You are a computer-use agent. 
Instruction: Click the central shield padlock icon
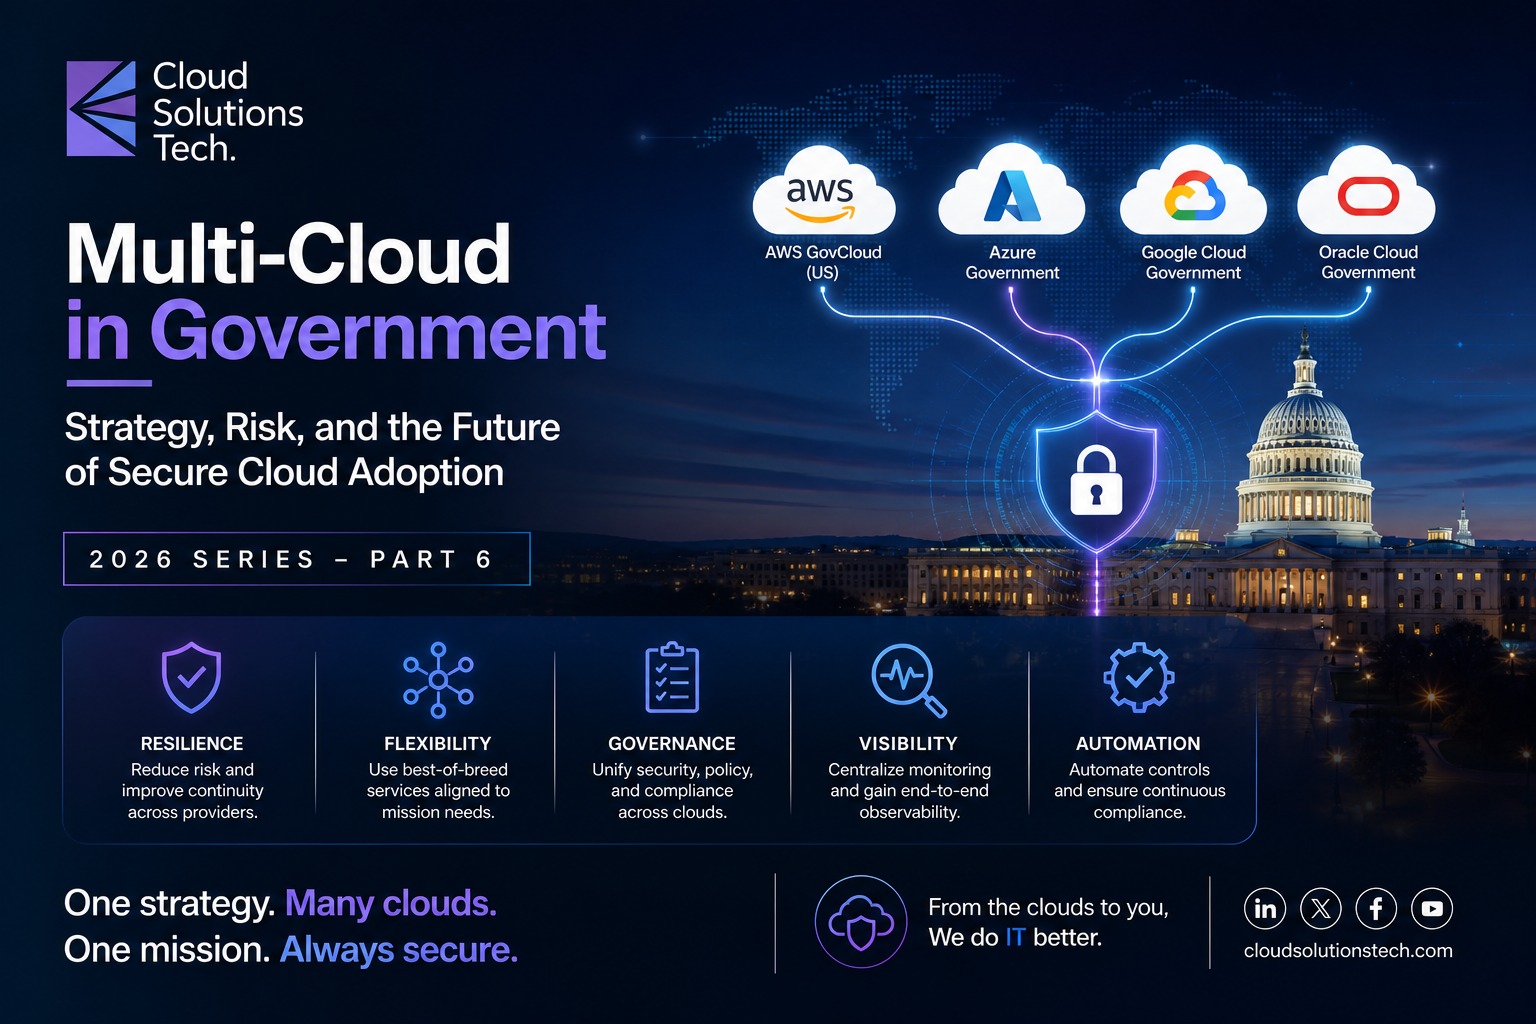(1096, 482)
